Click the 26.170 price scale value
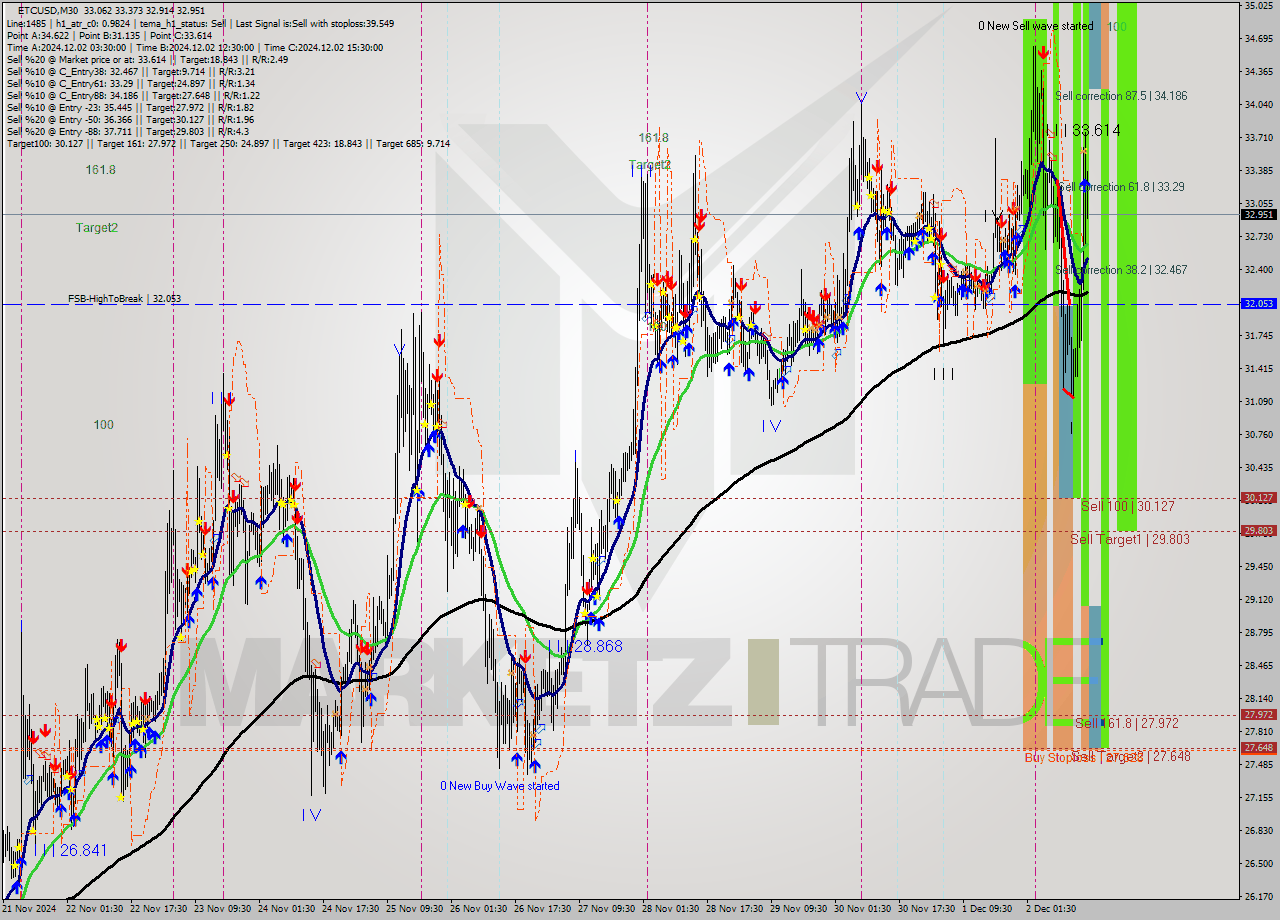 [1258, 896]
